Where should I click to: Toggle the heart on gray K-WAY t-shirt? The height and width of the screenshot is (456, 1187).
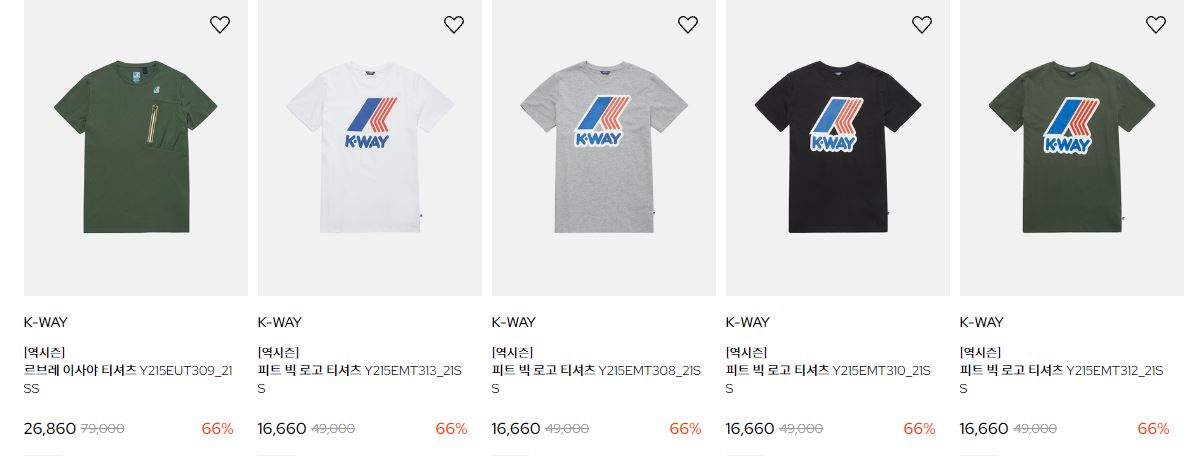click(687, 25)
